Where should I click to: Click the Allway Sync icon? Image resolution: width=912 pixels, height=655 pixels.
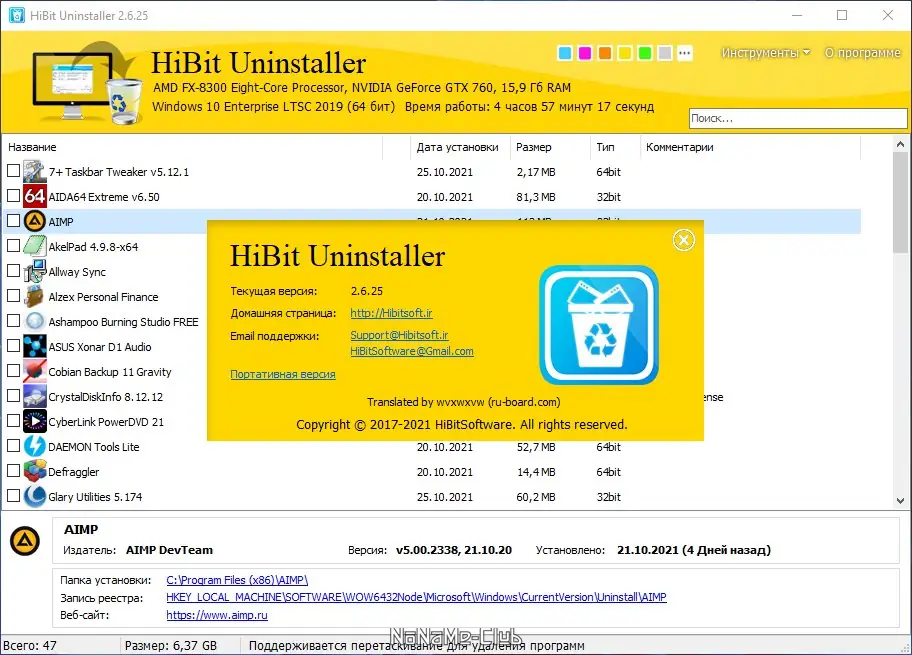[34, 271]
